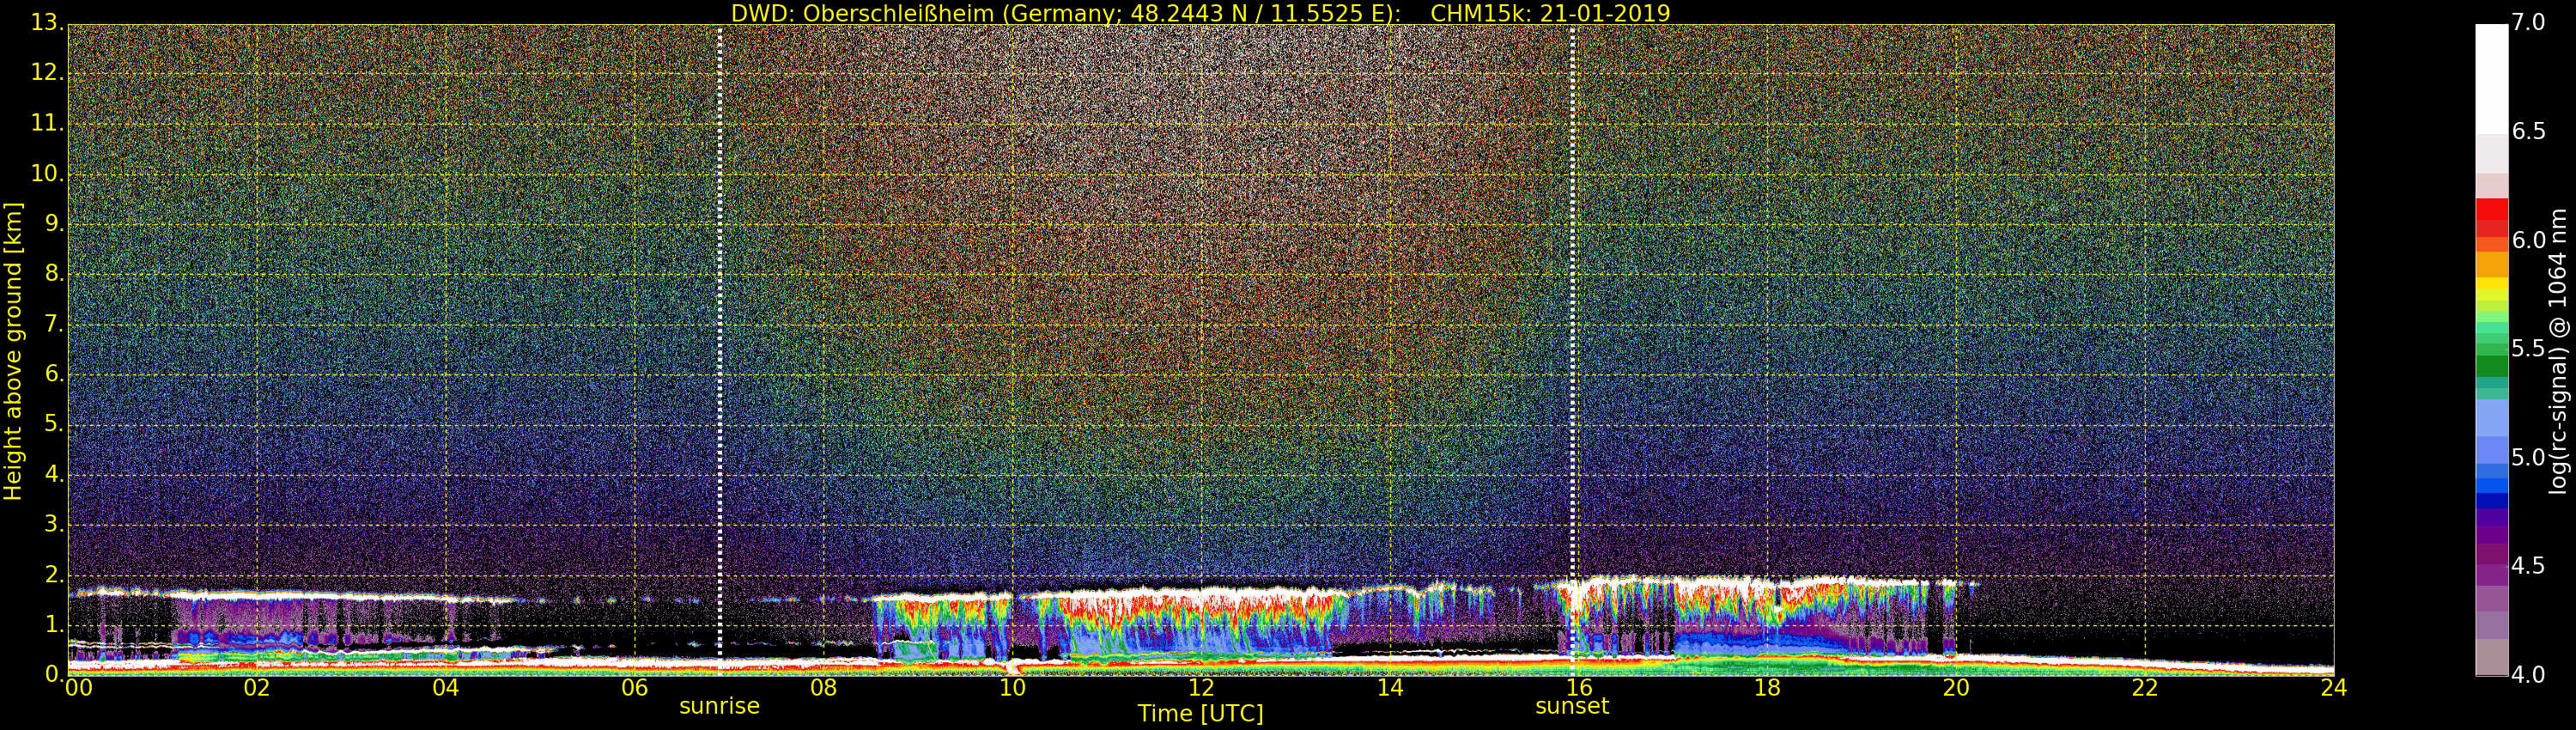Pick the dark green segment of the colorbar

point(2492,366)
